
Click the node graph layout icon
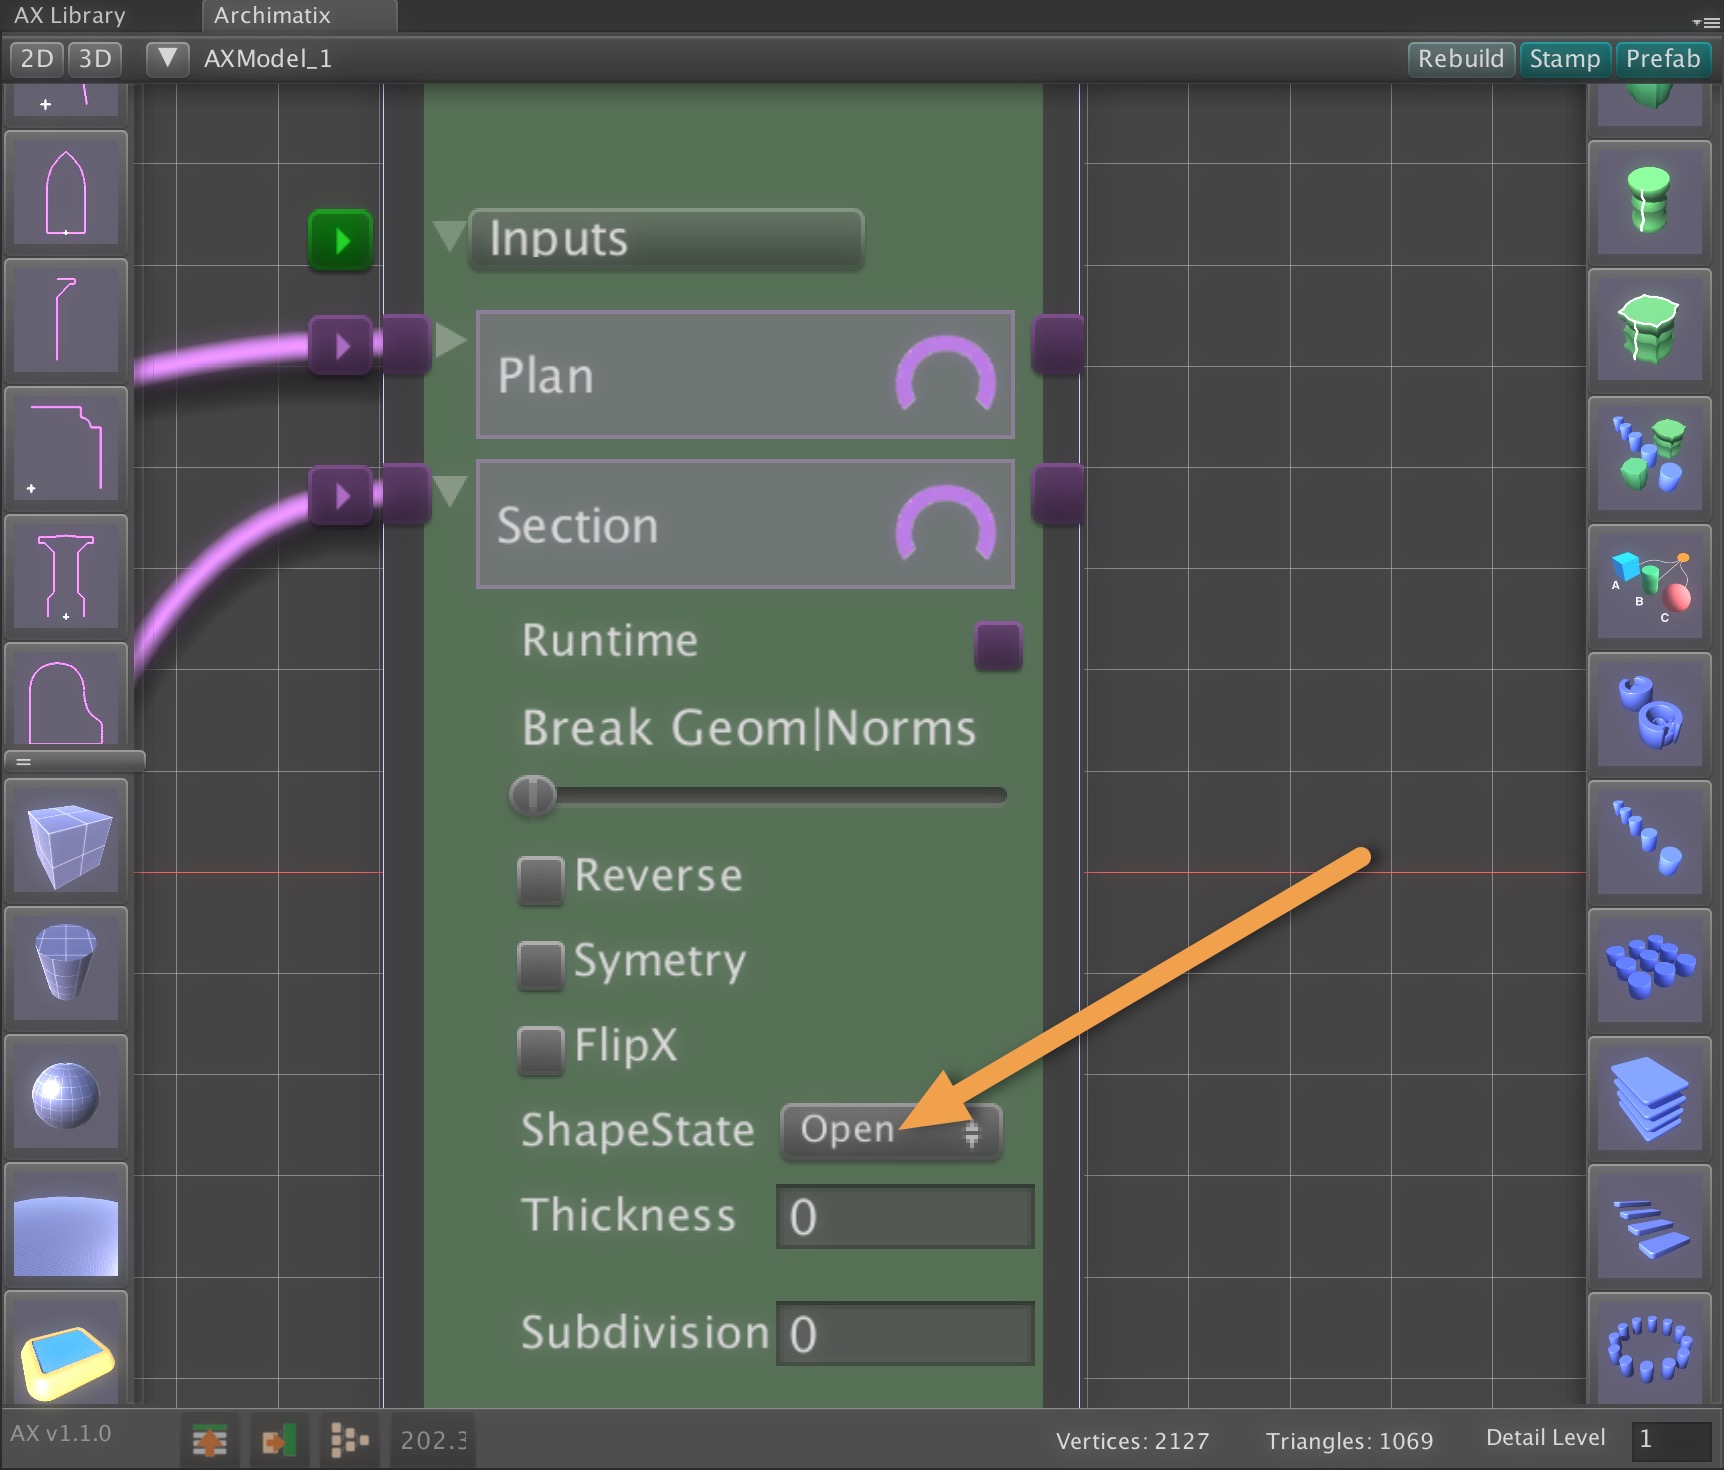coord(349,1441)
